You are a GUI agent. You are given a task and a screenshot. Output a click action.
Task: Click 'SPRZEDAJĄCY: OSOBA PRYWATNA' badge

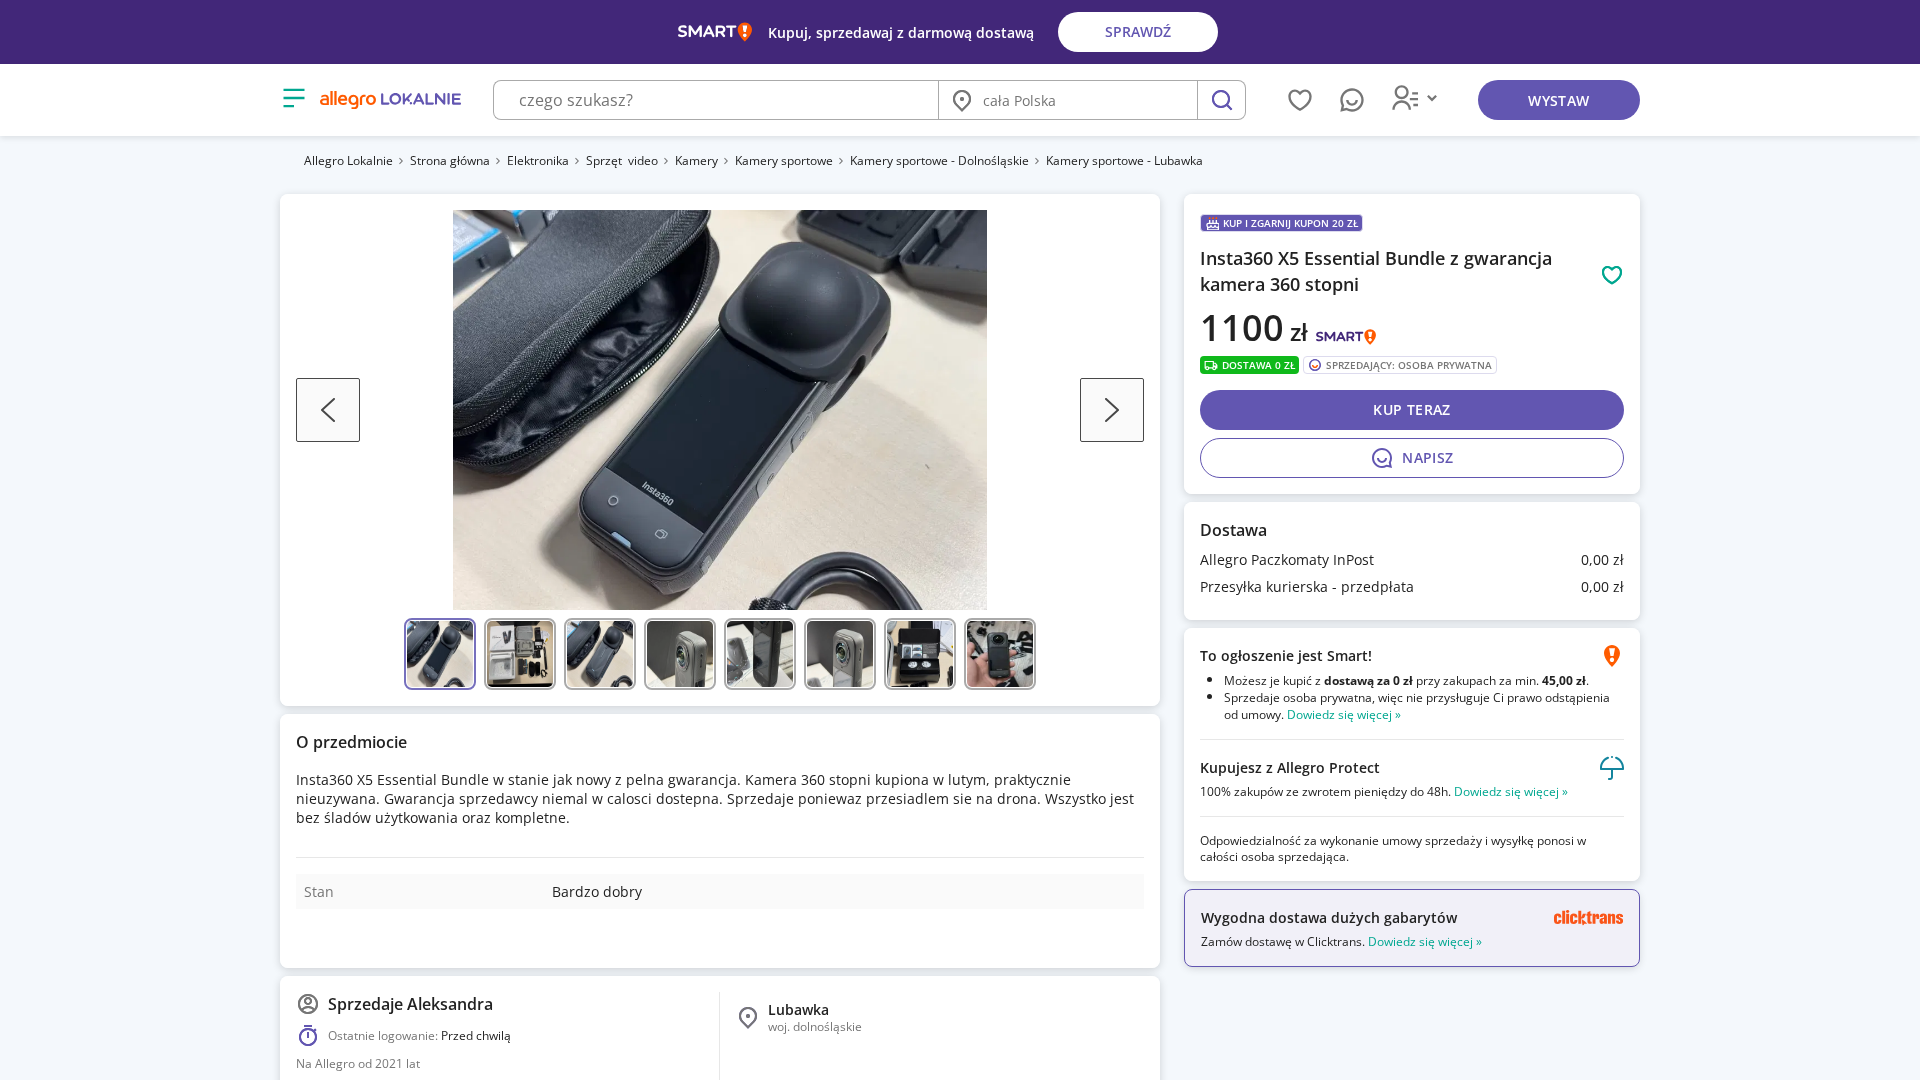[x=1400, y=365]
